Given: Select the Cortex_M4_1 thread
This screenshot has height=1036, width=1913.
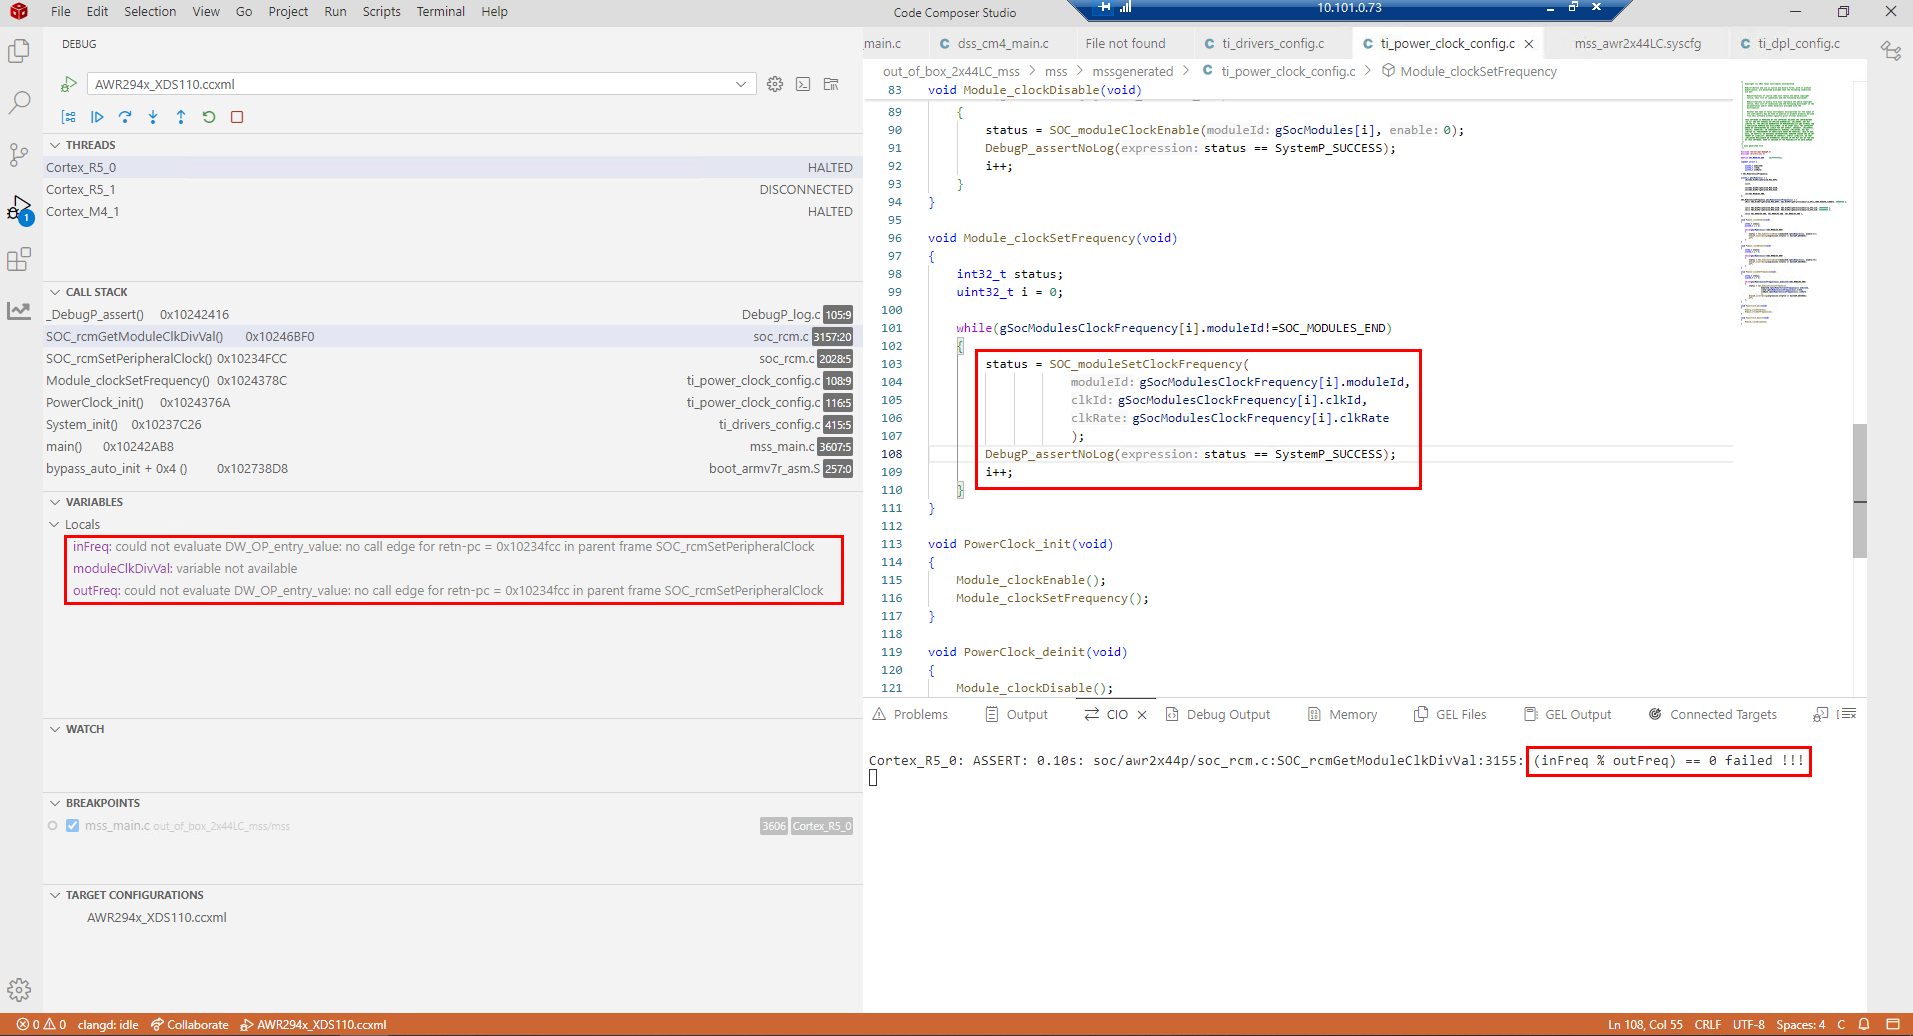Looking at the screenshot, I should (452, 212).
